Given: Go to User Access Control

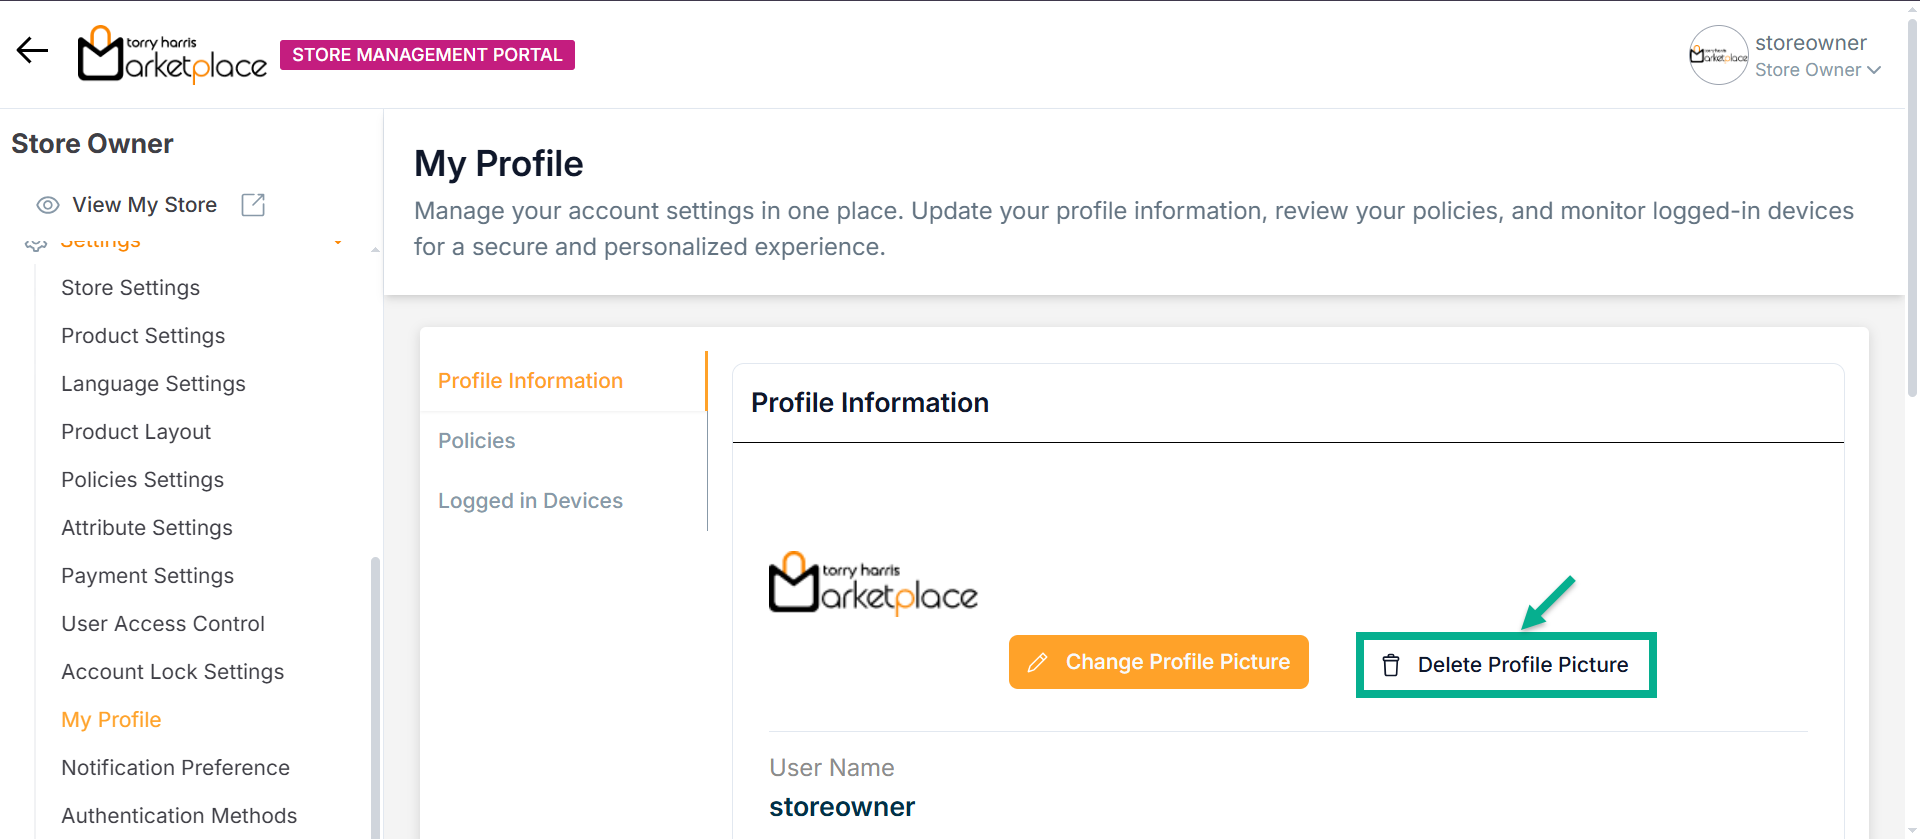Looking at the screenshot, I should tap(163, 624).
